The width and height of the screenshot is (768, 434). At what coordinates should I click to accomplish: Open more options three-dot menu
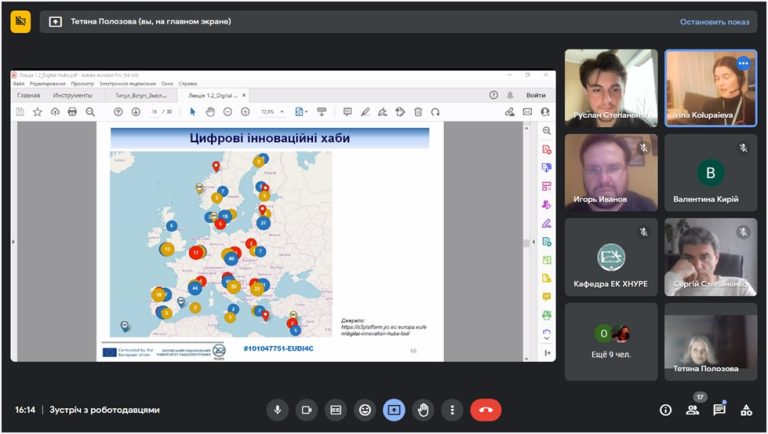pyautogui.click(x=452, y=410)
